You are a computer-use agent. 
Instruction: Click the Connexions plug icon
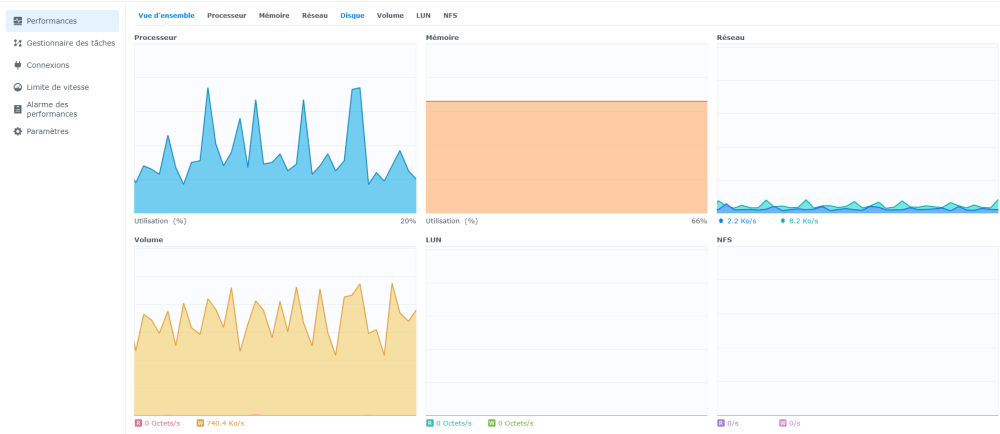click(18, 65)
